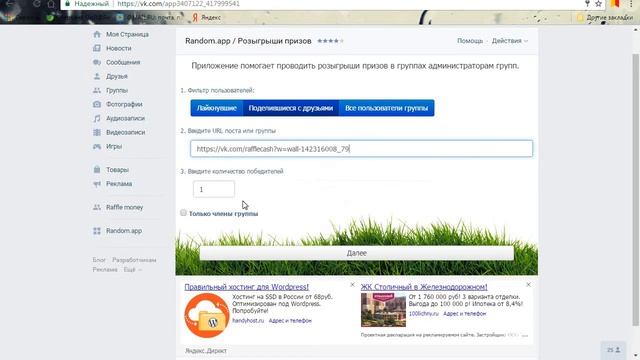Open the Товары shopping bag icon
Image resolution: width=640 pixels, height=360 pixels.
(x=97, y=169)
